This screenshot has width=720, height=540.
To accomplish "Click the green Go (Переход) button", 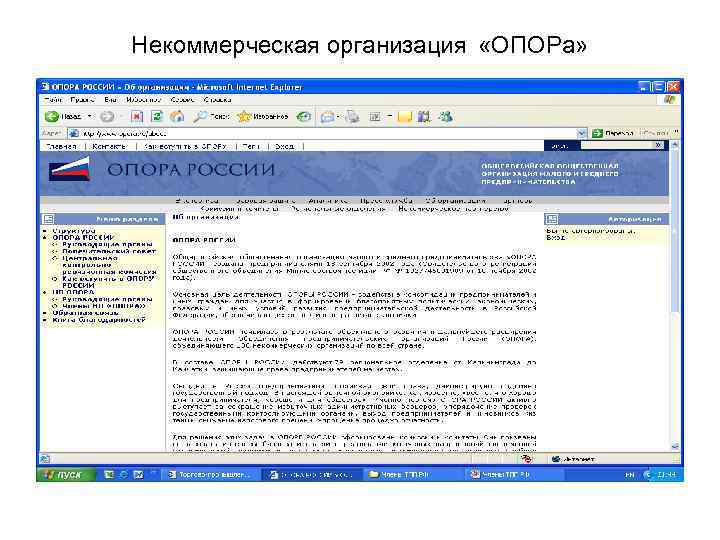I will (613, 133).
